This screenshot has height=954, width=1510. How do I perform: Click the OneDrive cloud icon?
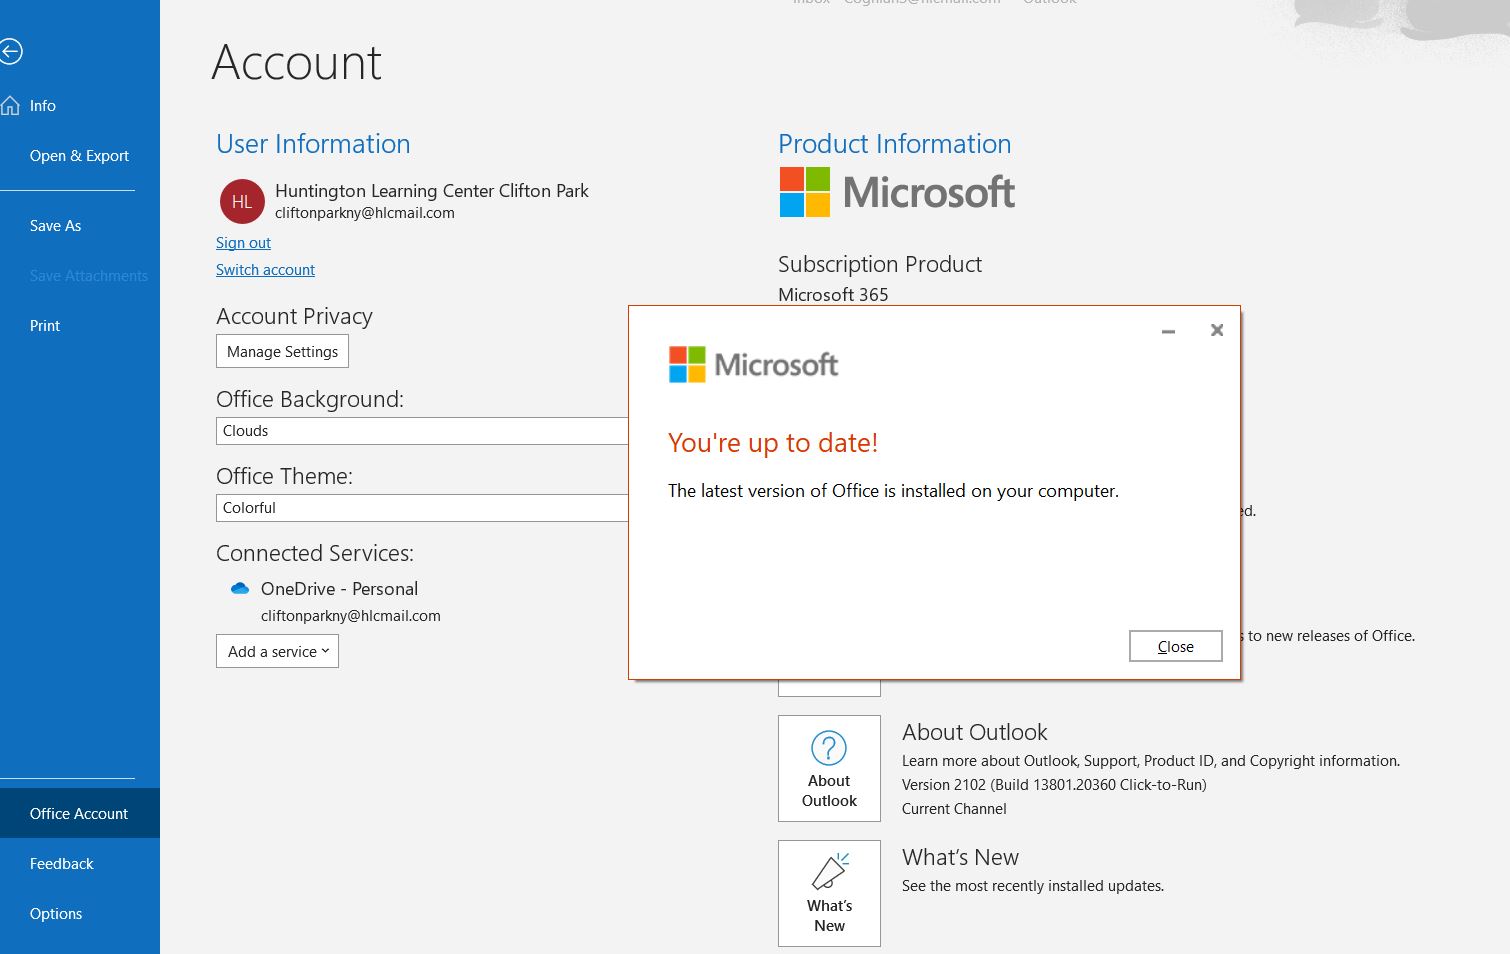click(240, 588)
